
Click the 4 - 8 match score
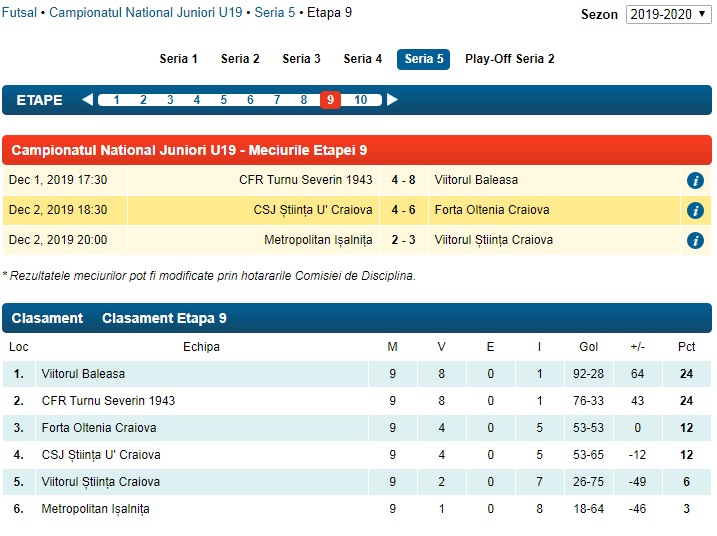403,180
